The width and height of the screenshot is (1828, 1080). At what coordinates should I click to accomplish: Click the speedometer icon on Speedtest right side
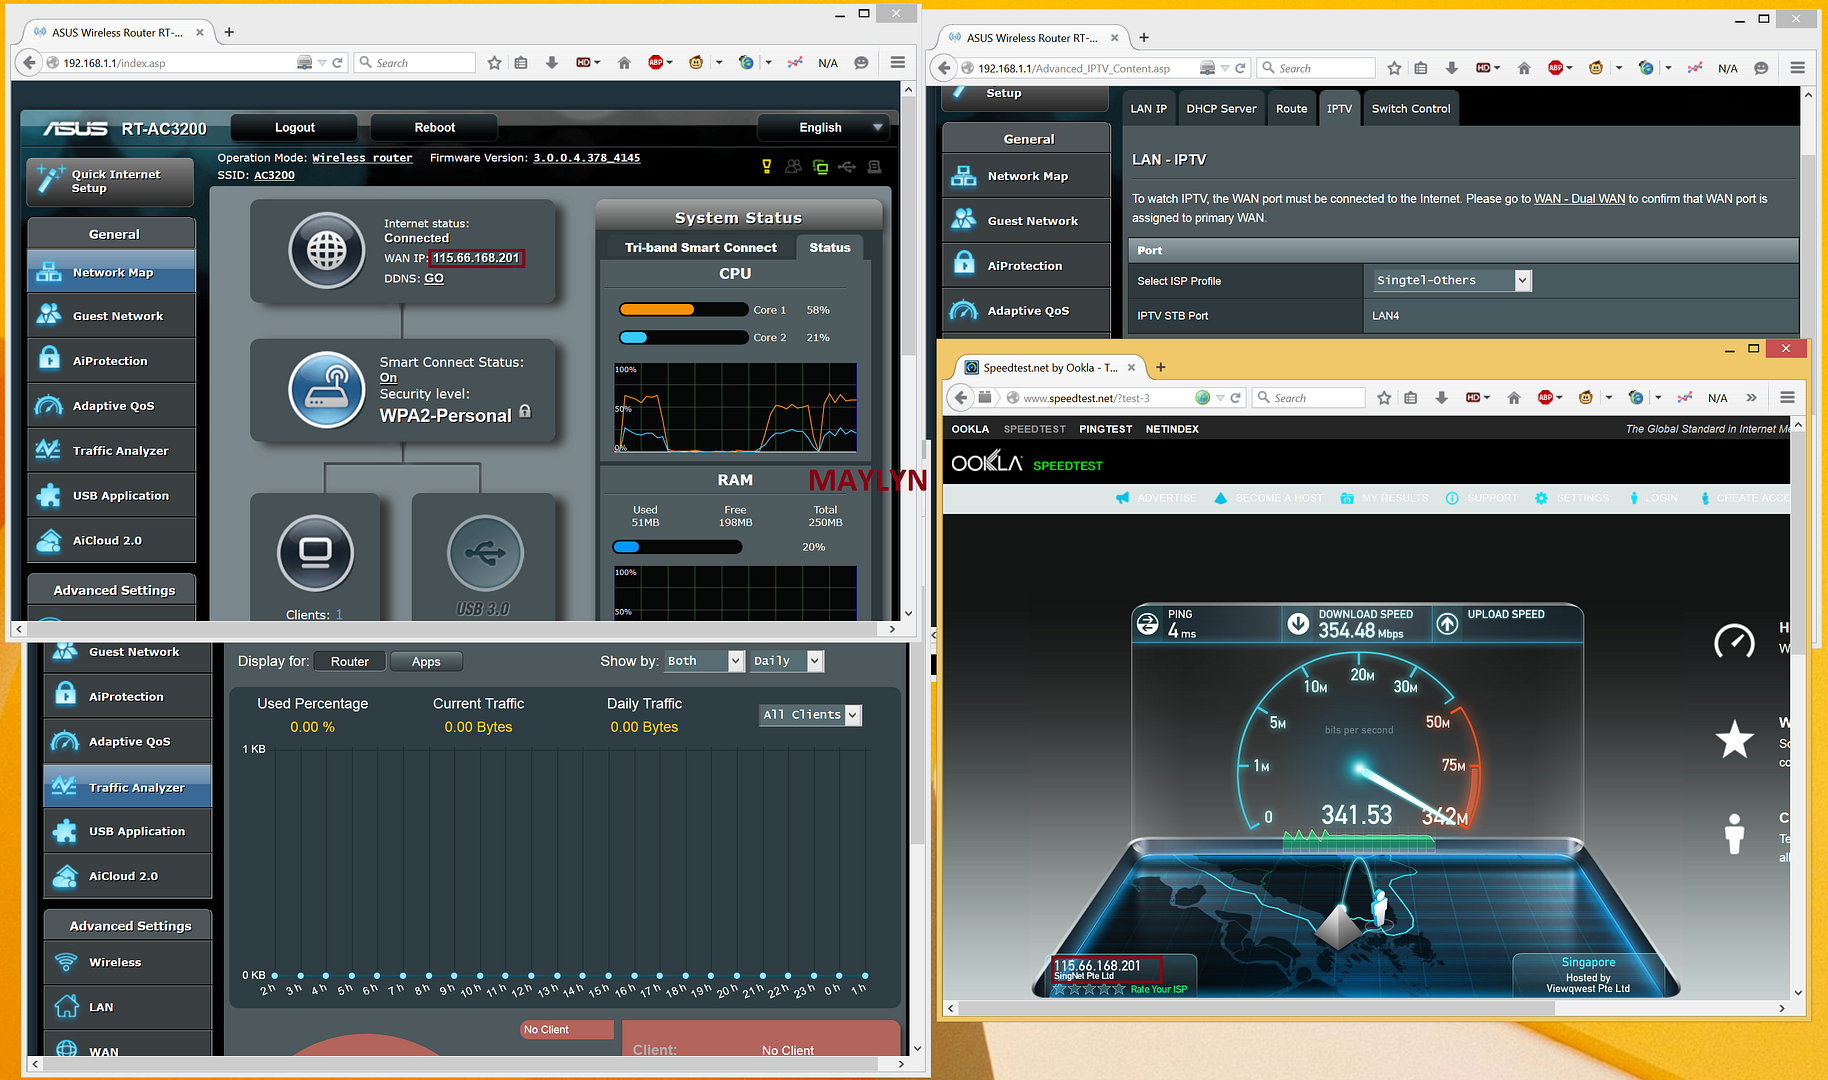point(1734,641)
